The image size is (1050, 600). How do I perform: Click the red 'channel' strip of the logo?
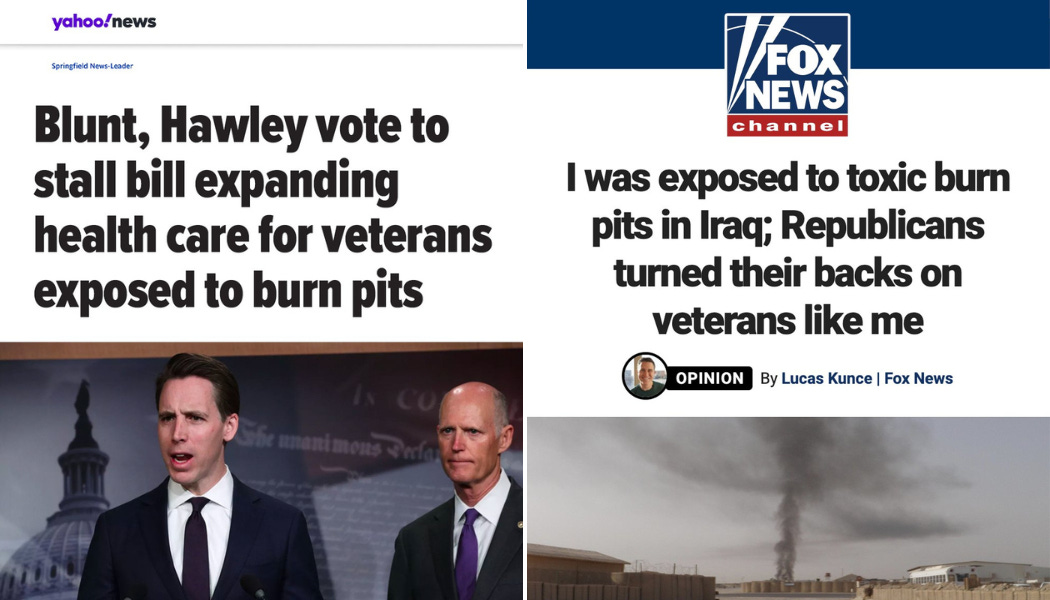(787, 126)
